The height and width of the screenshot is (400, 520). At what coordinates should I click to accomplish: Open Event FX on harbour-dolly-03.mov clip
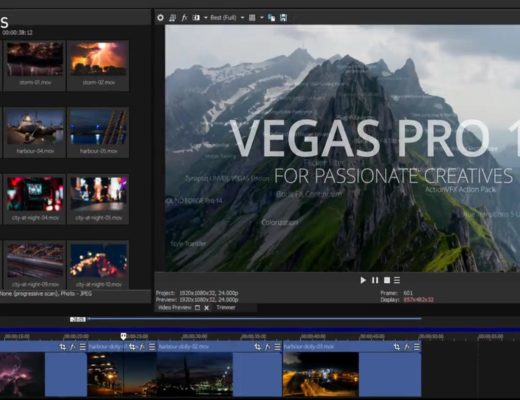(407, 347)
